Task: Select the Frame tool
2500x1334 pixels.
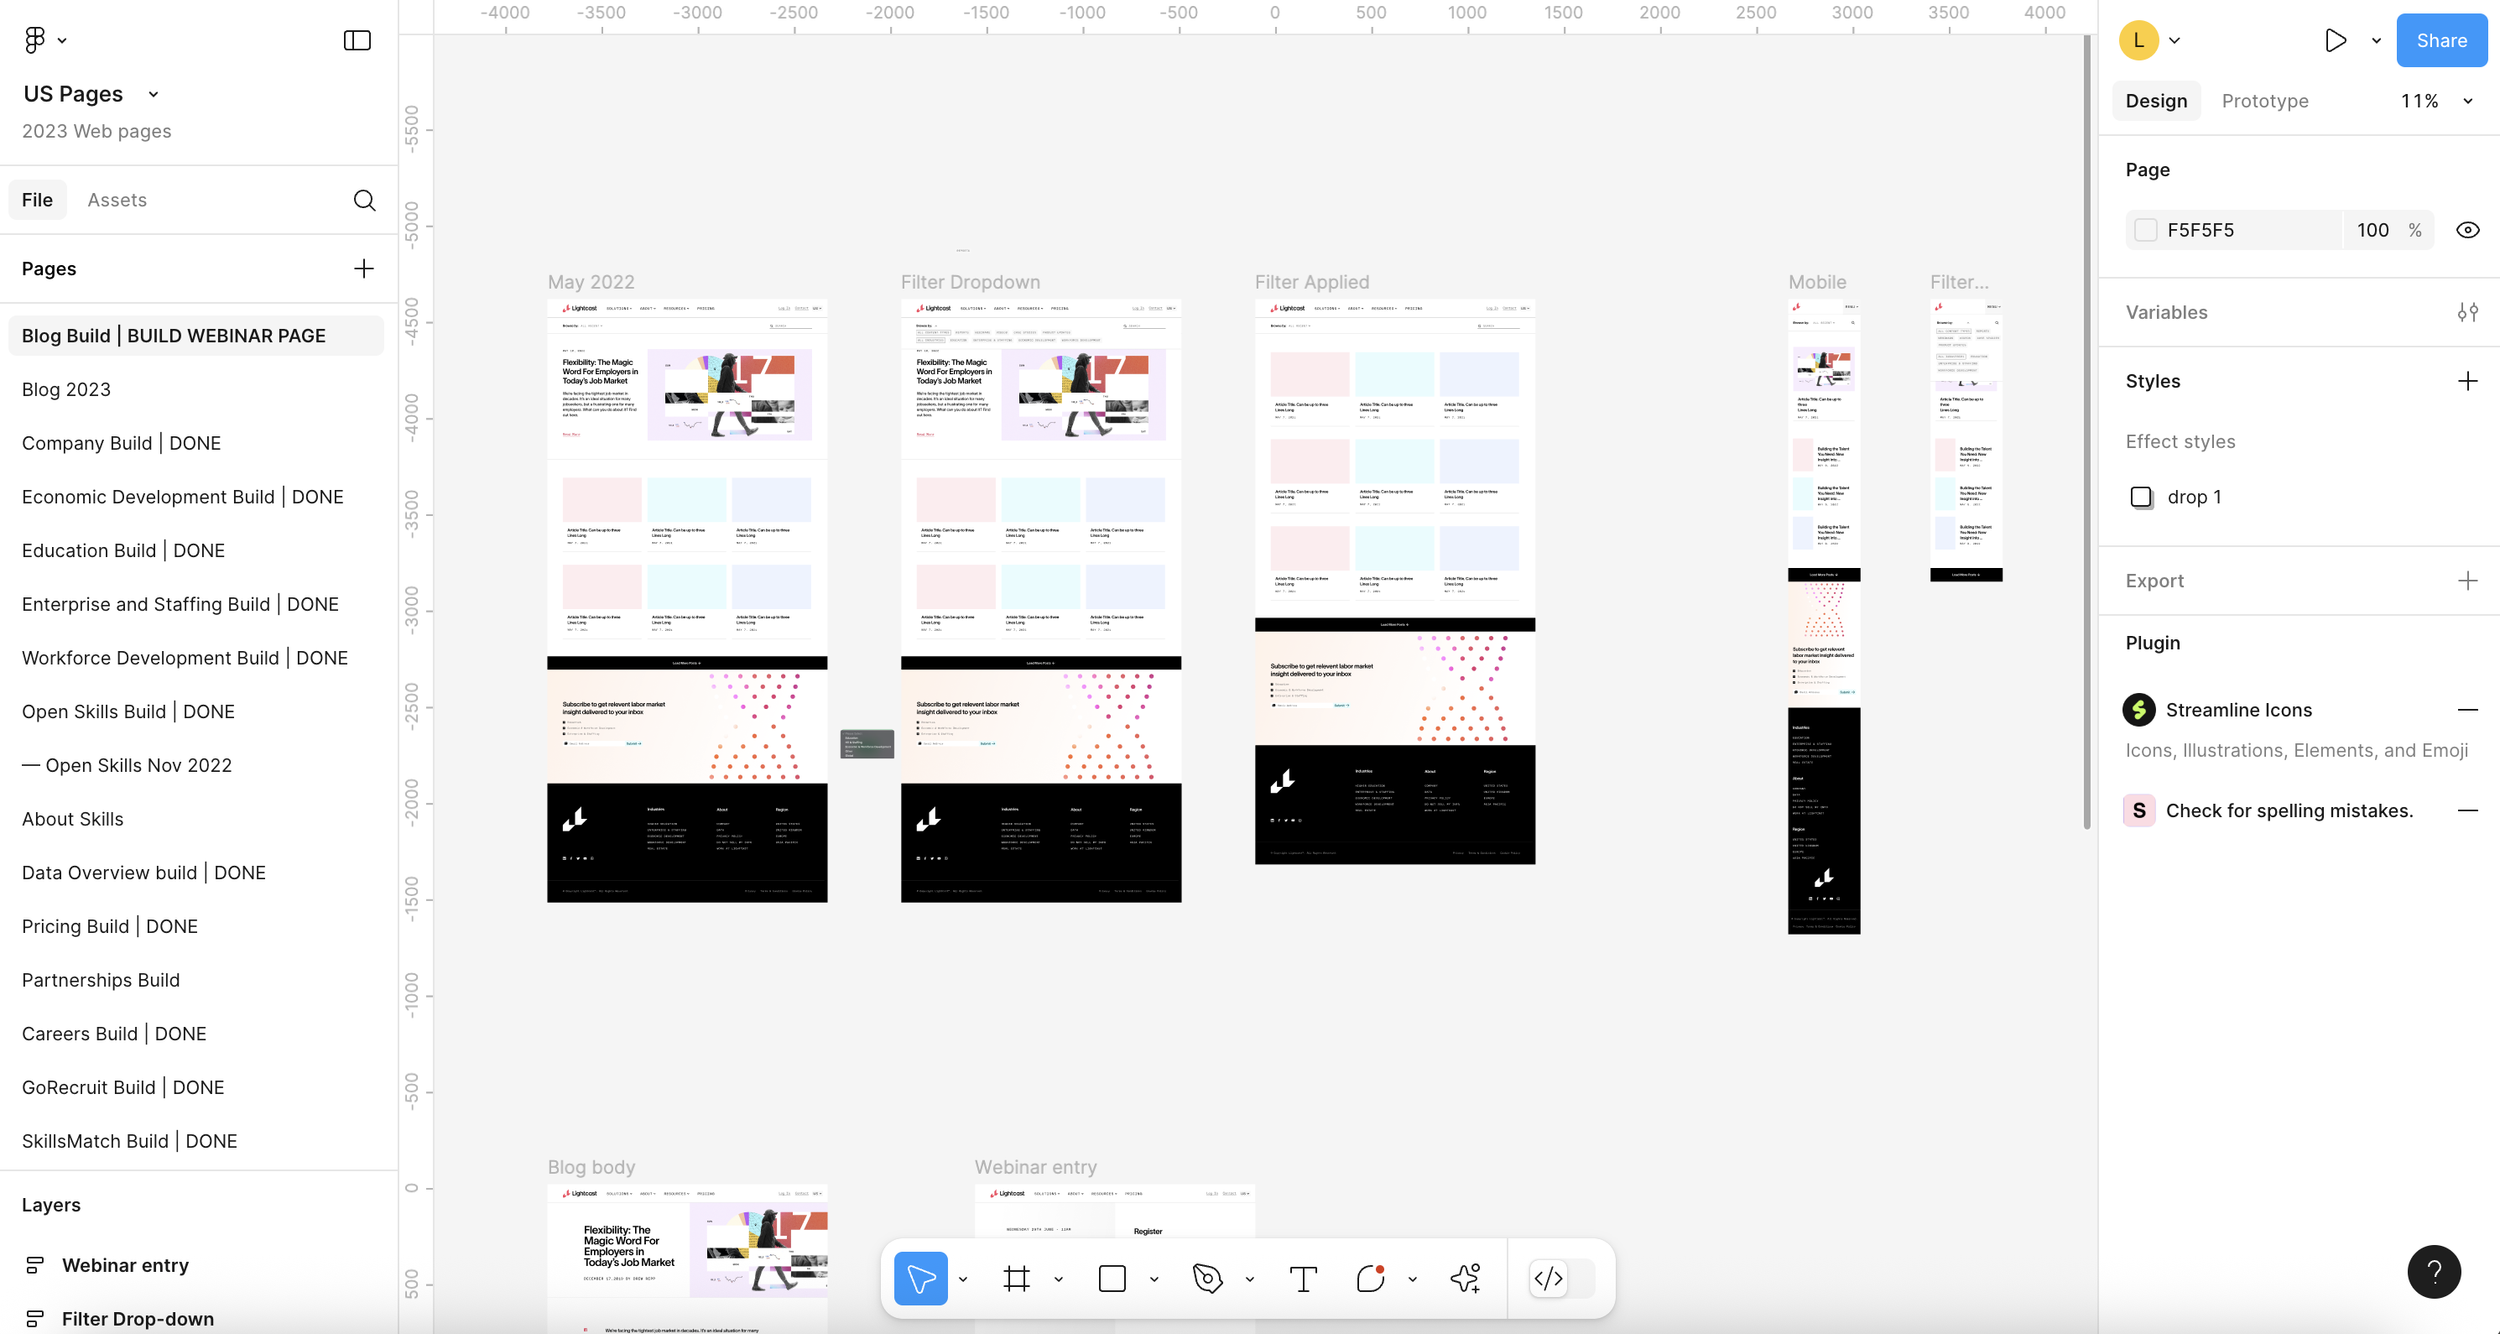Action: pyautogui.click(x=1016, y=1278)
